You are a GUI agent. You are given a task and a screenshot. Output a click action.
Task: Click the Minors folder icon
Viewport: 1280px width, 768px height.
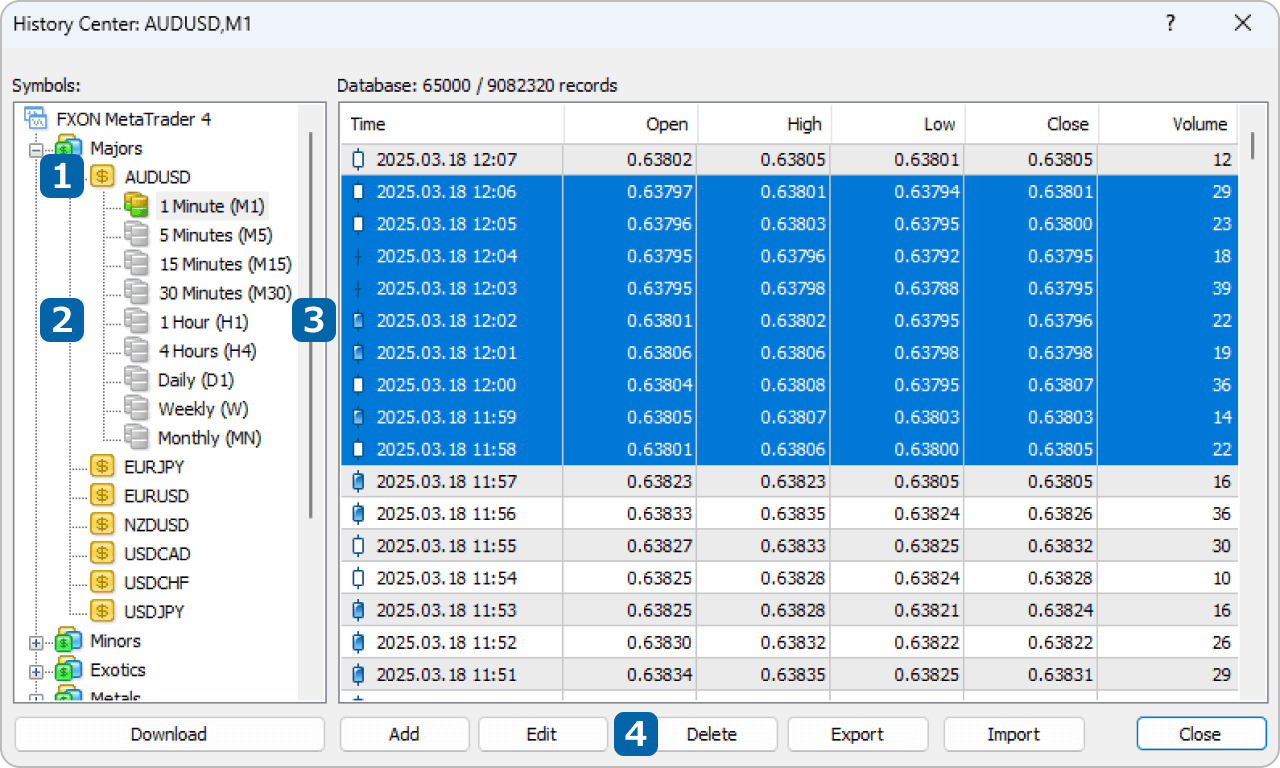[x=69, y=641]
